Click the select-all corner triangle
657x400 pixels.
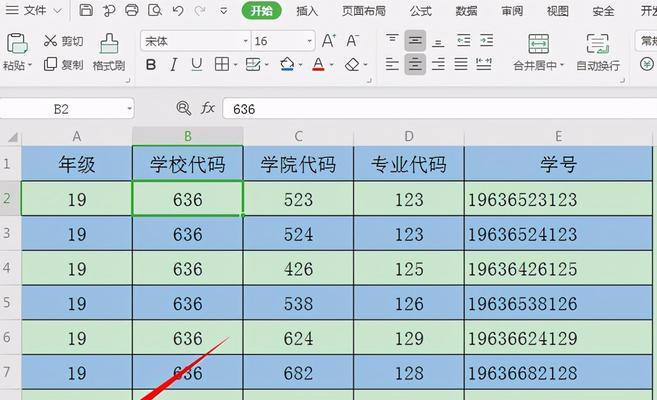click(x=12, y=137)
